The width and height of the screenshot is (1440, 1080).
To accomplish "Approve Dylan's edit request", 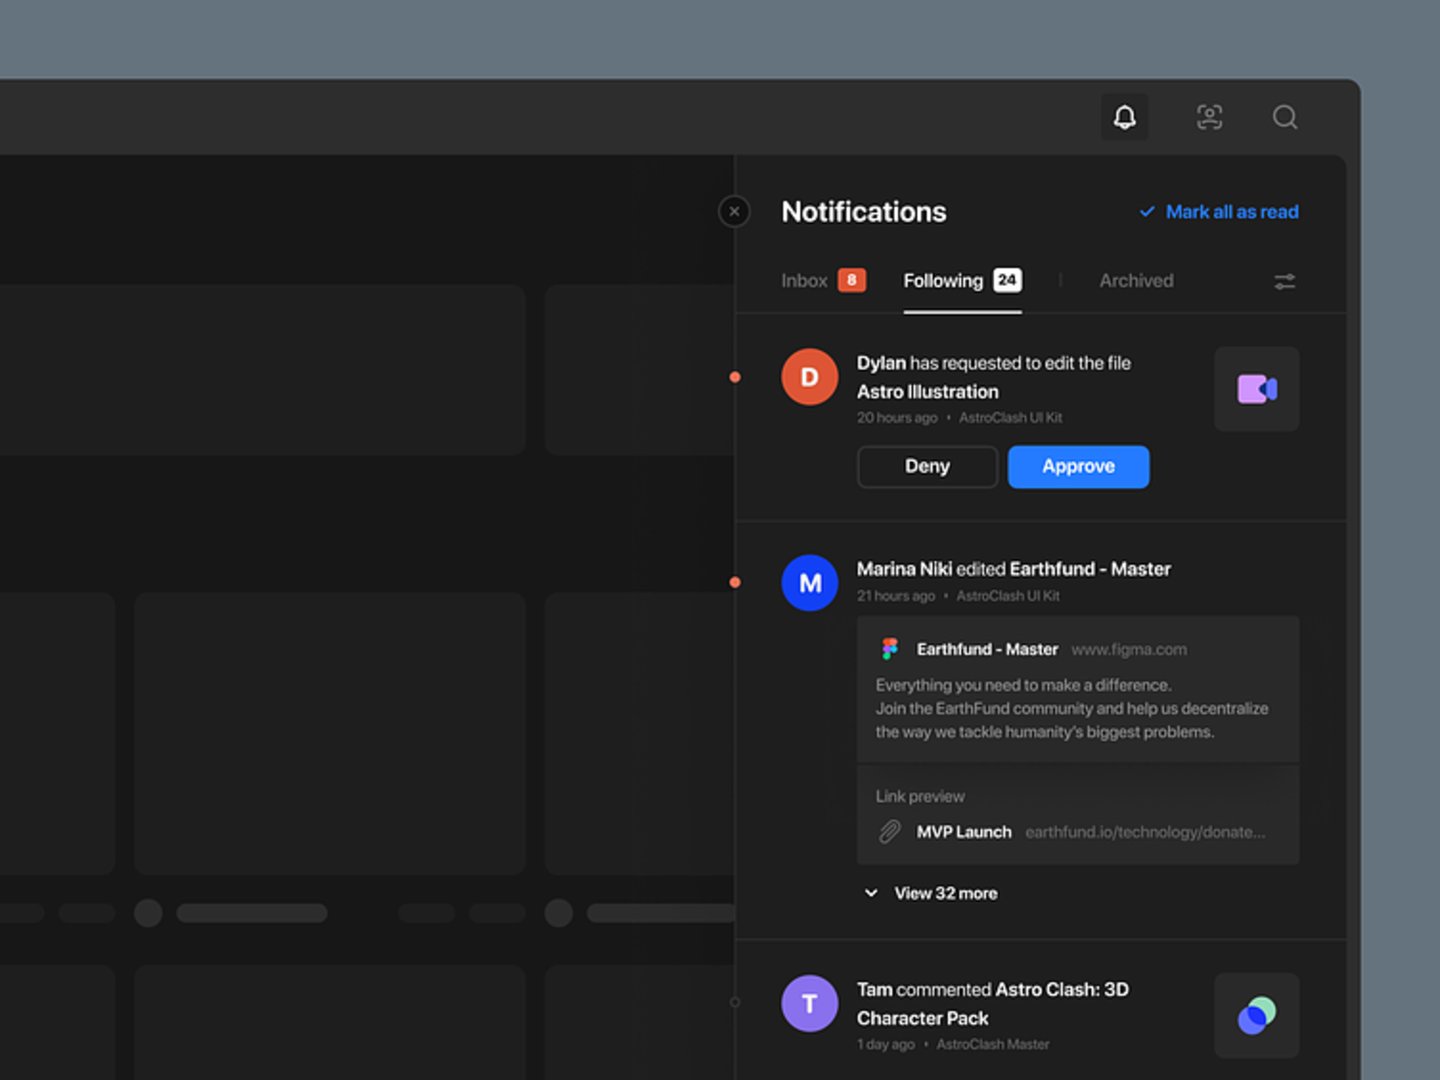I will click(x=1078, y=467).
